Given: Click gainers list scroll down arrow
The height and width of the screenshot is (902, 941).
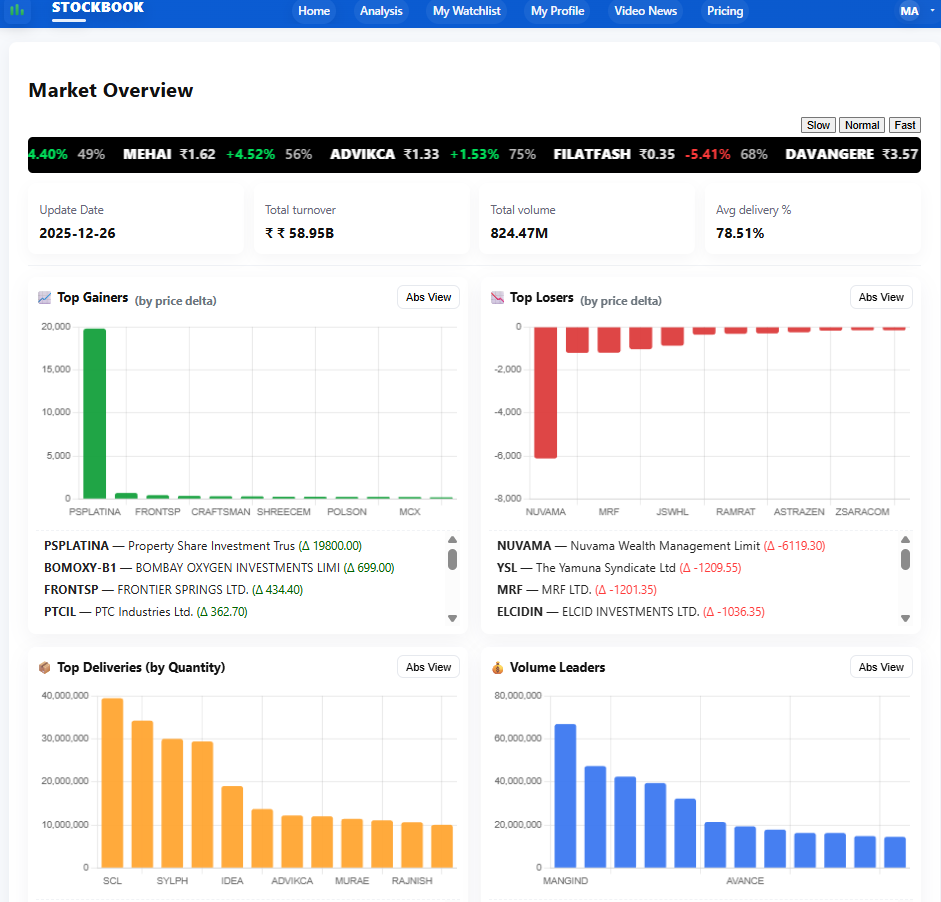Looking at the screenshot, I should (452, 618).
